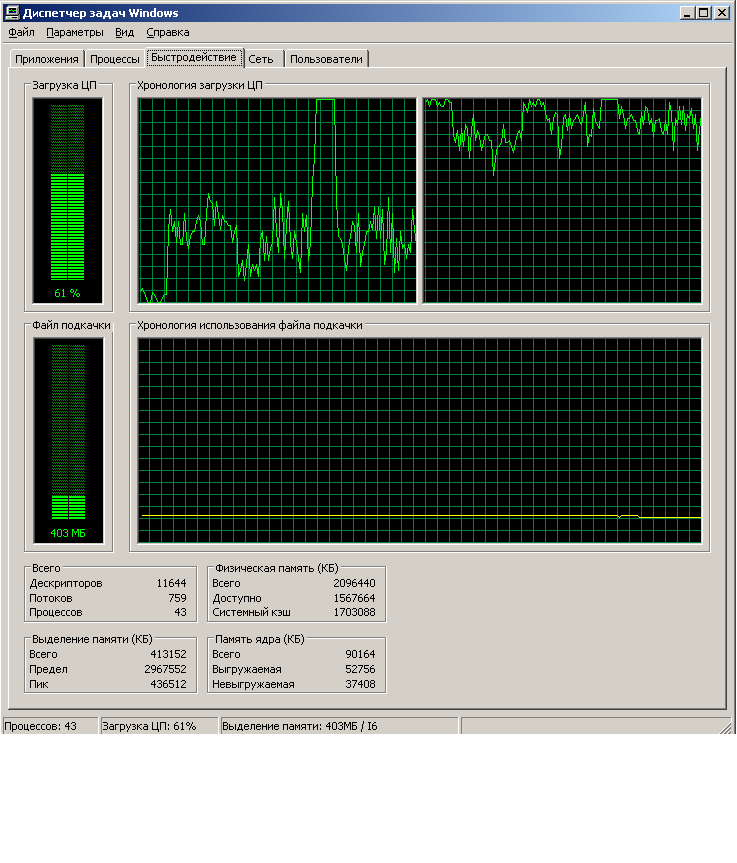Click the Выгружаемая value 52756

coord(361,669)
